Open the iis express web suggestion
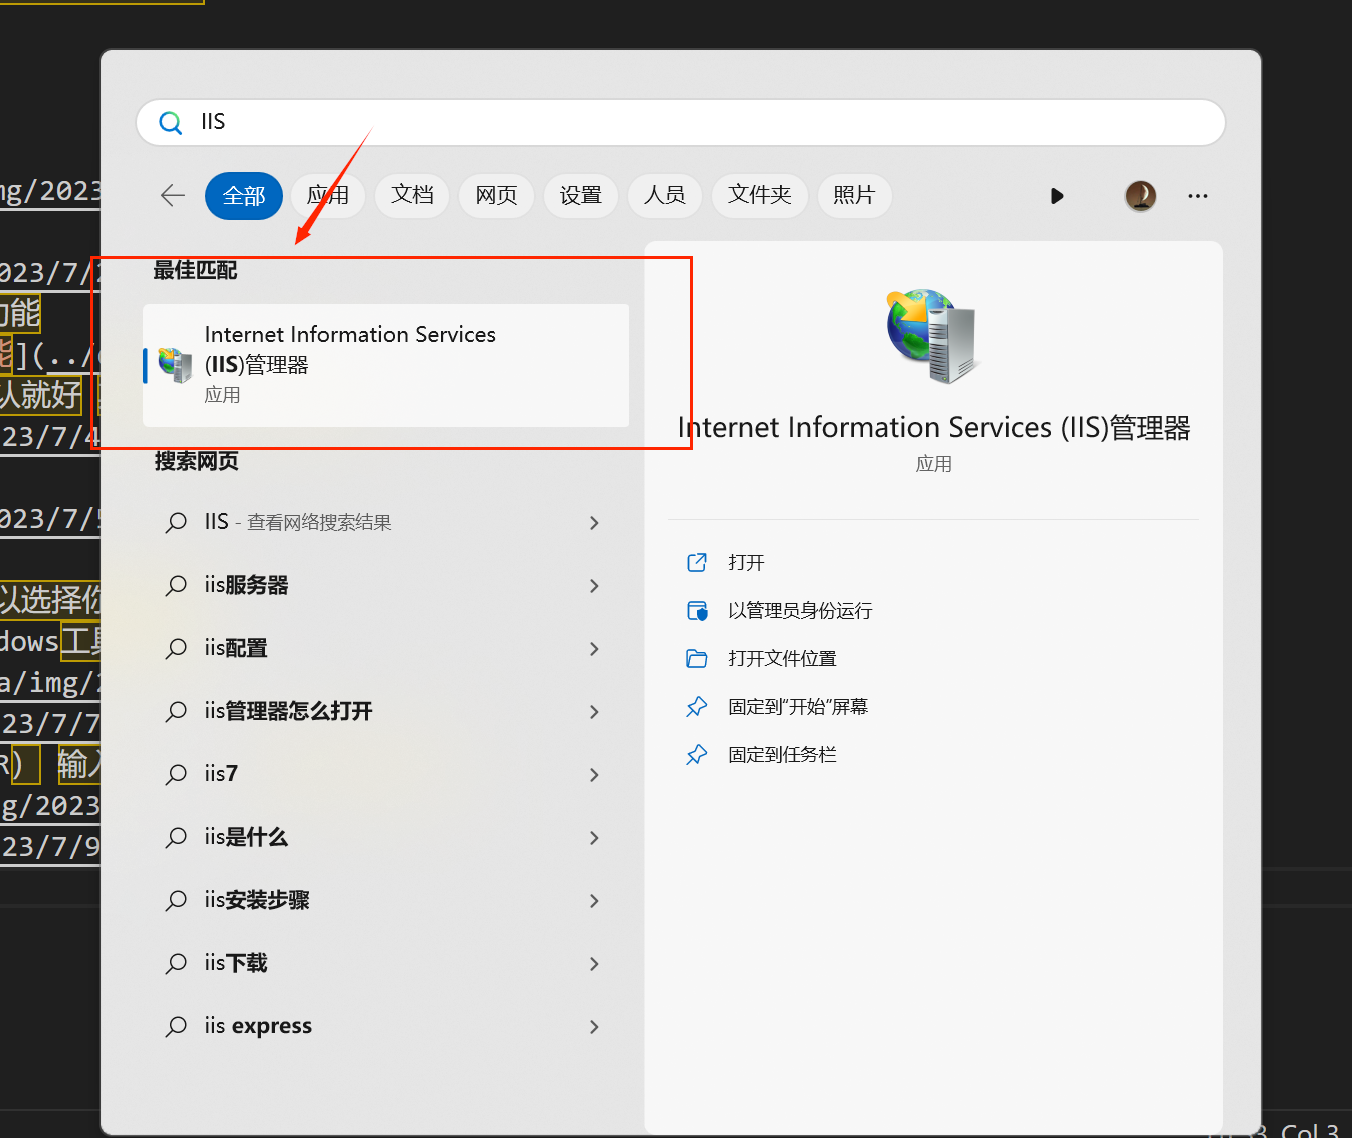Viewport: 1352px width, 1138px height. point(386,1026)
